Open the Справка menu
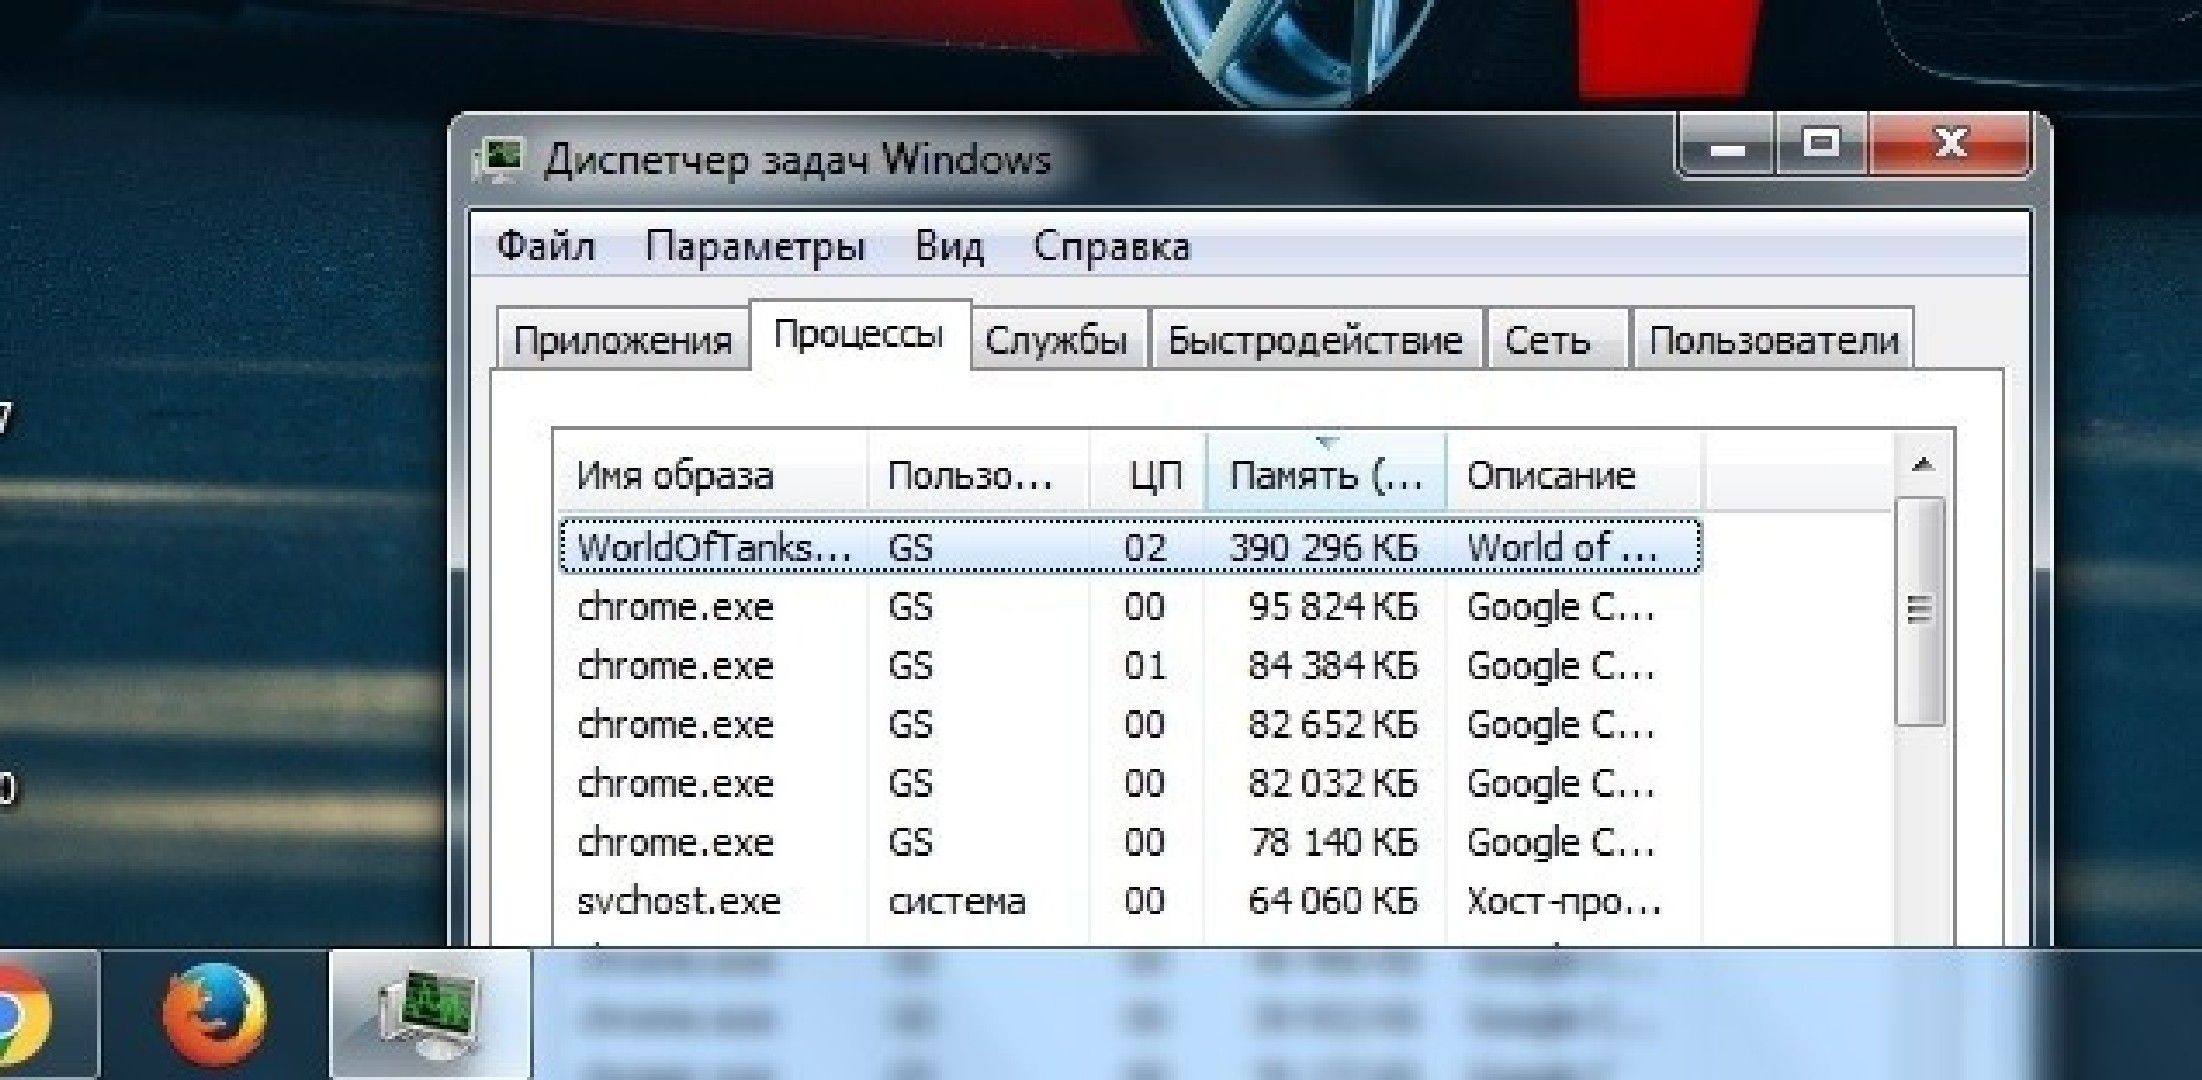2202x1080 pixels. [1111, 246]
